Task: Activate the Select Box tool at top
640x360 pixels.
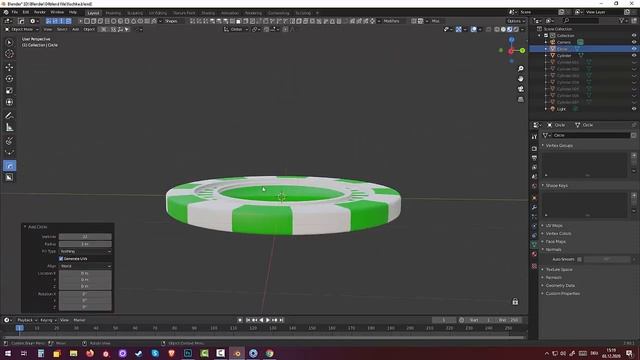Action: point(9,42)
